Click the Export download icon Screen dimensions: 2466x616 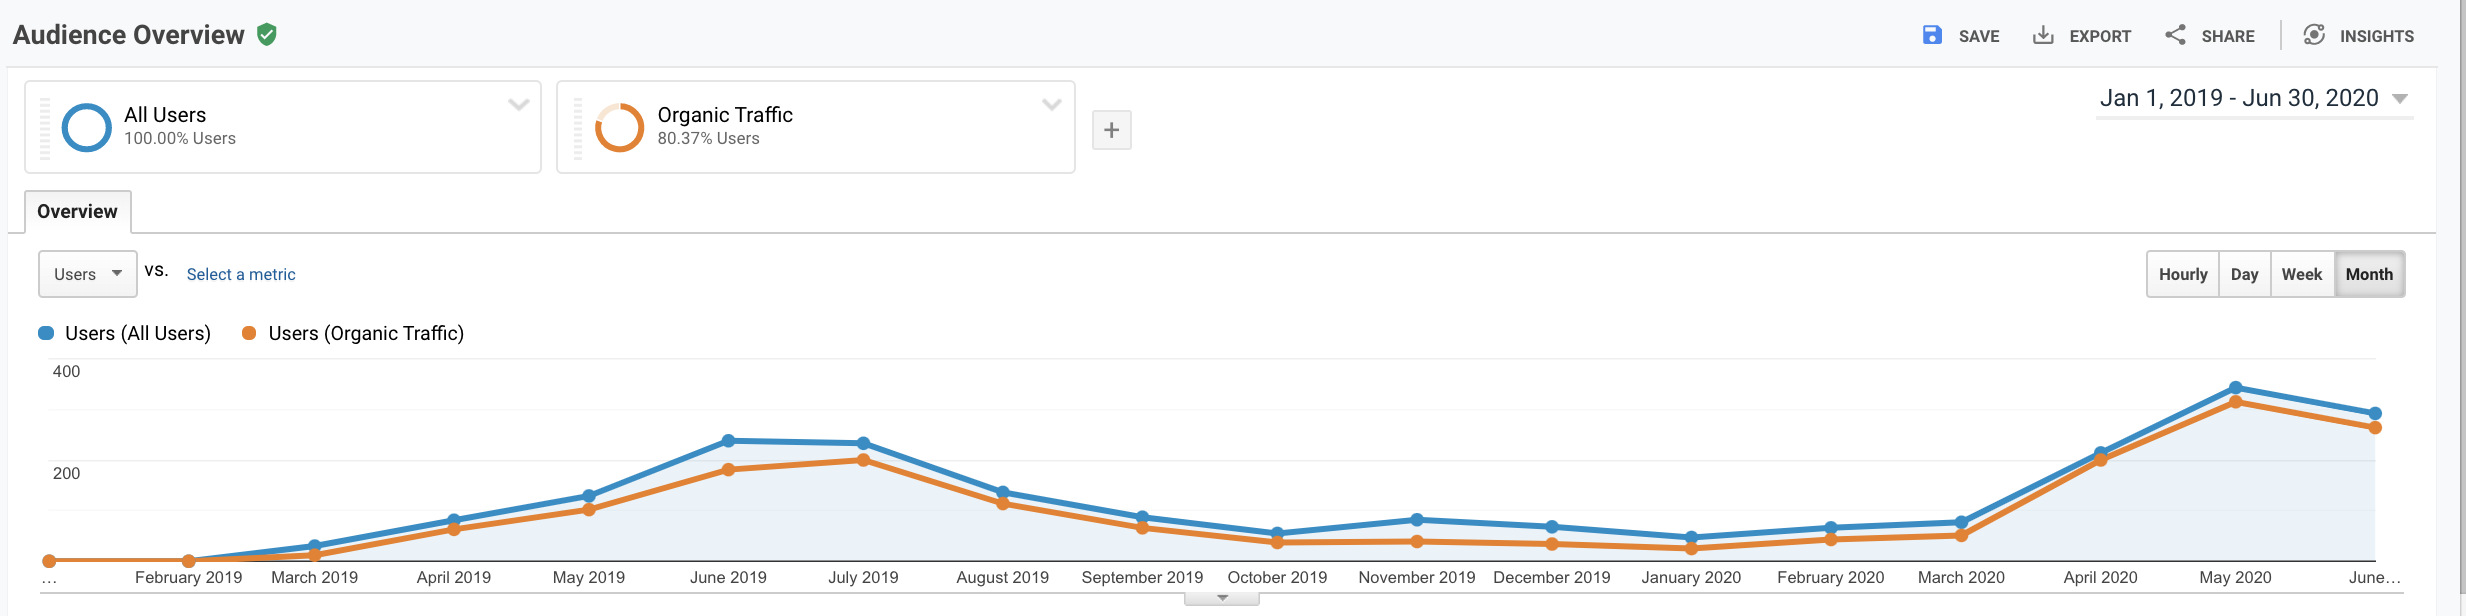click(2043, 35)
